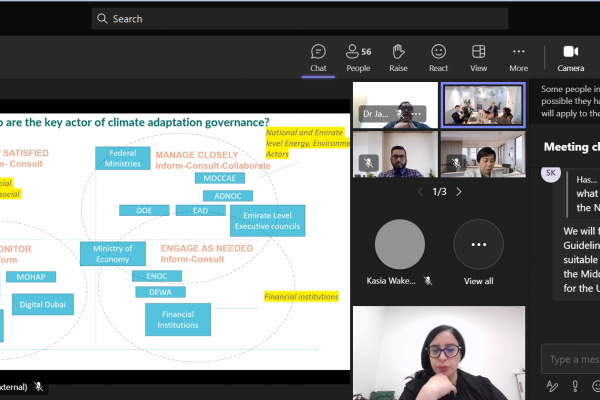This screenshot has width=600, height=400.
Task: Click the Search box at top
Action: click(300, 18)
